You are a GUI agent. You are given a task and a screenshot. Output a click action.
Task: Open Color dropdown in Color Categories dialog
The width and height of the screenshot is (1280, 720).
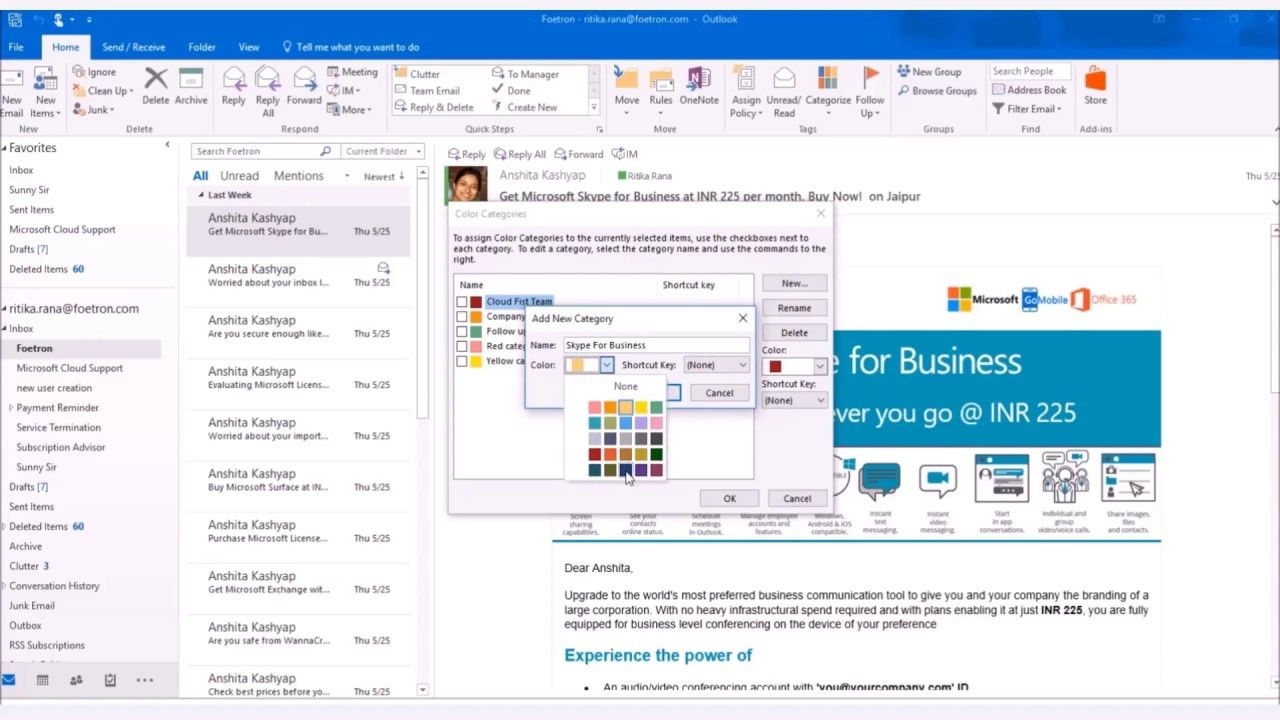pos(820,367)
